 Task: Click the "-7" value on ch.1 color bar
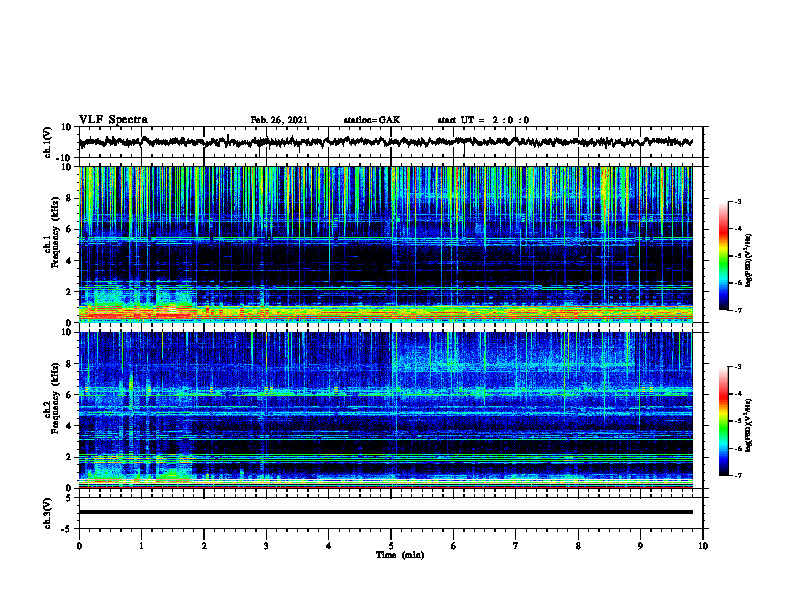[x=737, y=310]
